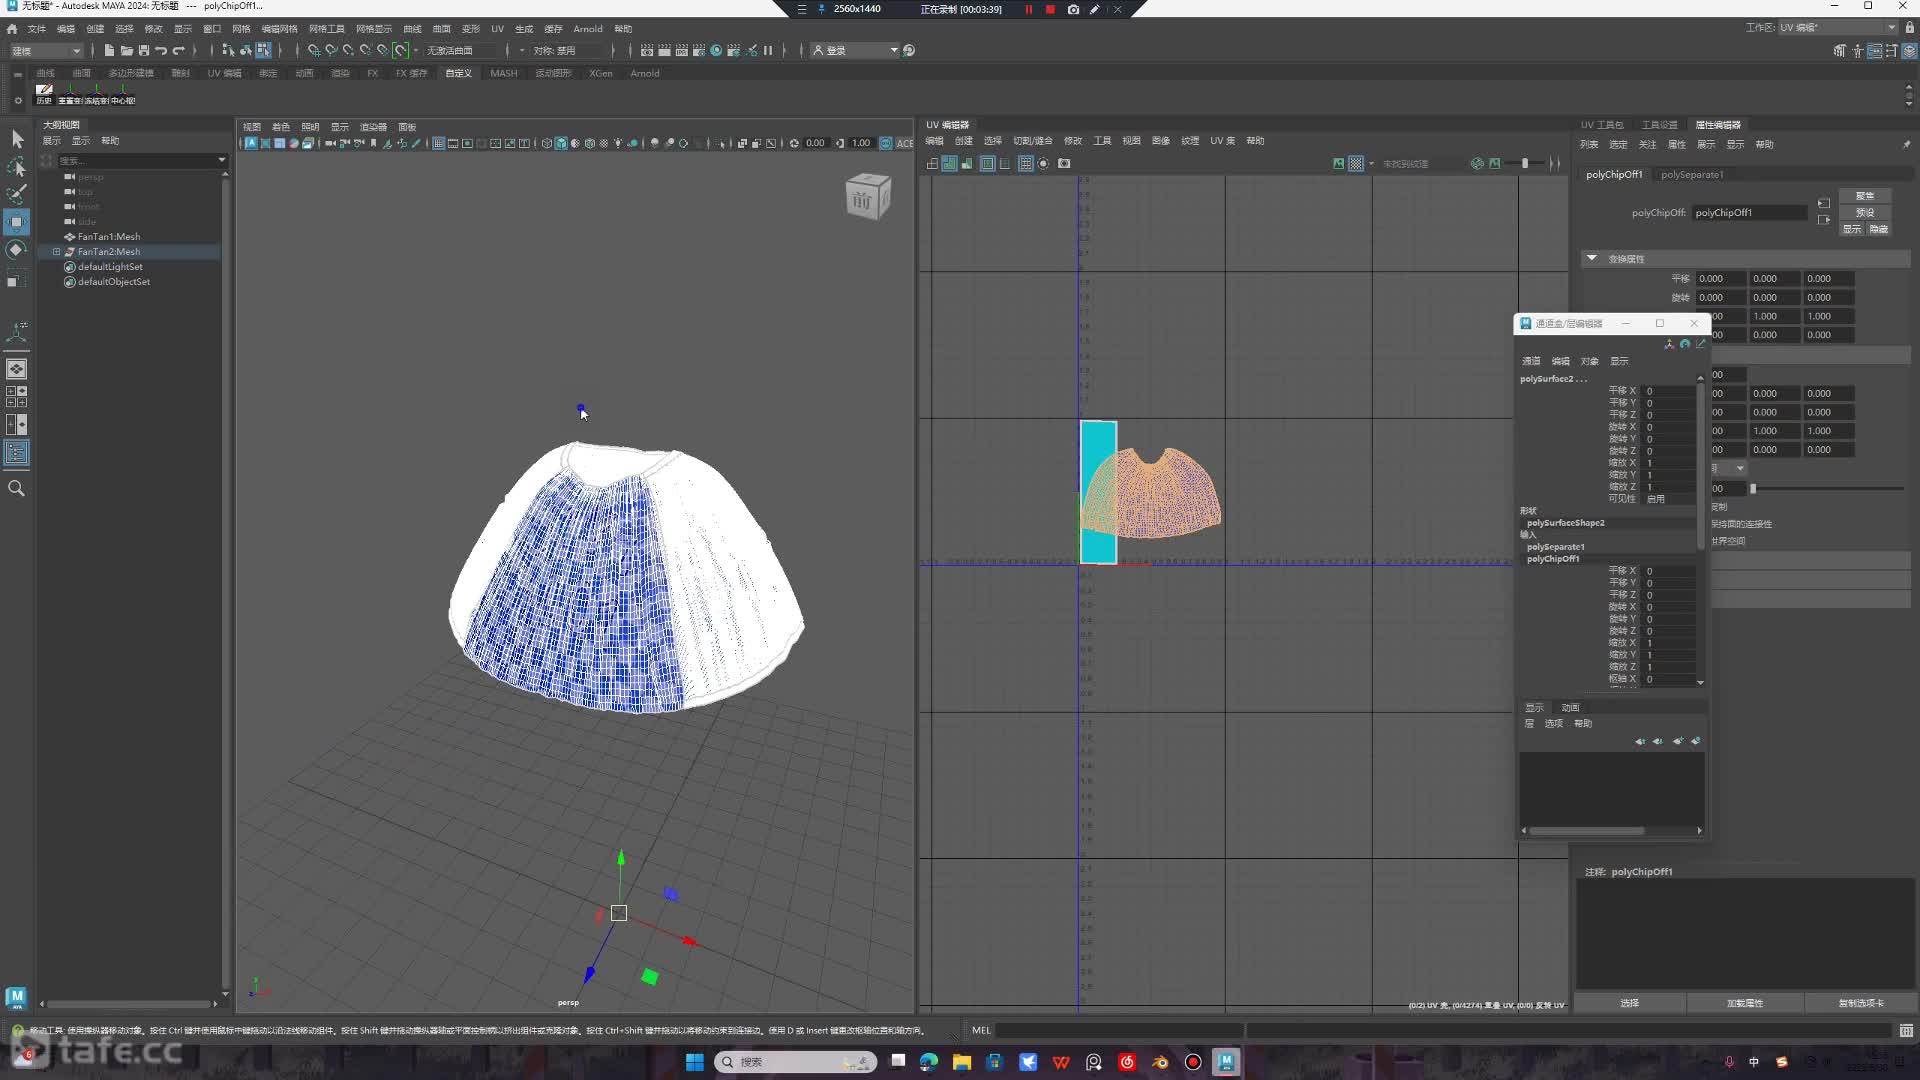Toggle UV grid display icon
The image size is (1920, 1080).
1025,163
